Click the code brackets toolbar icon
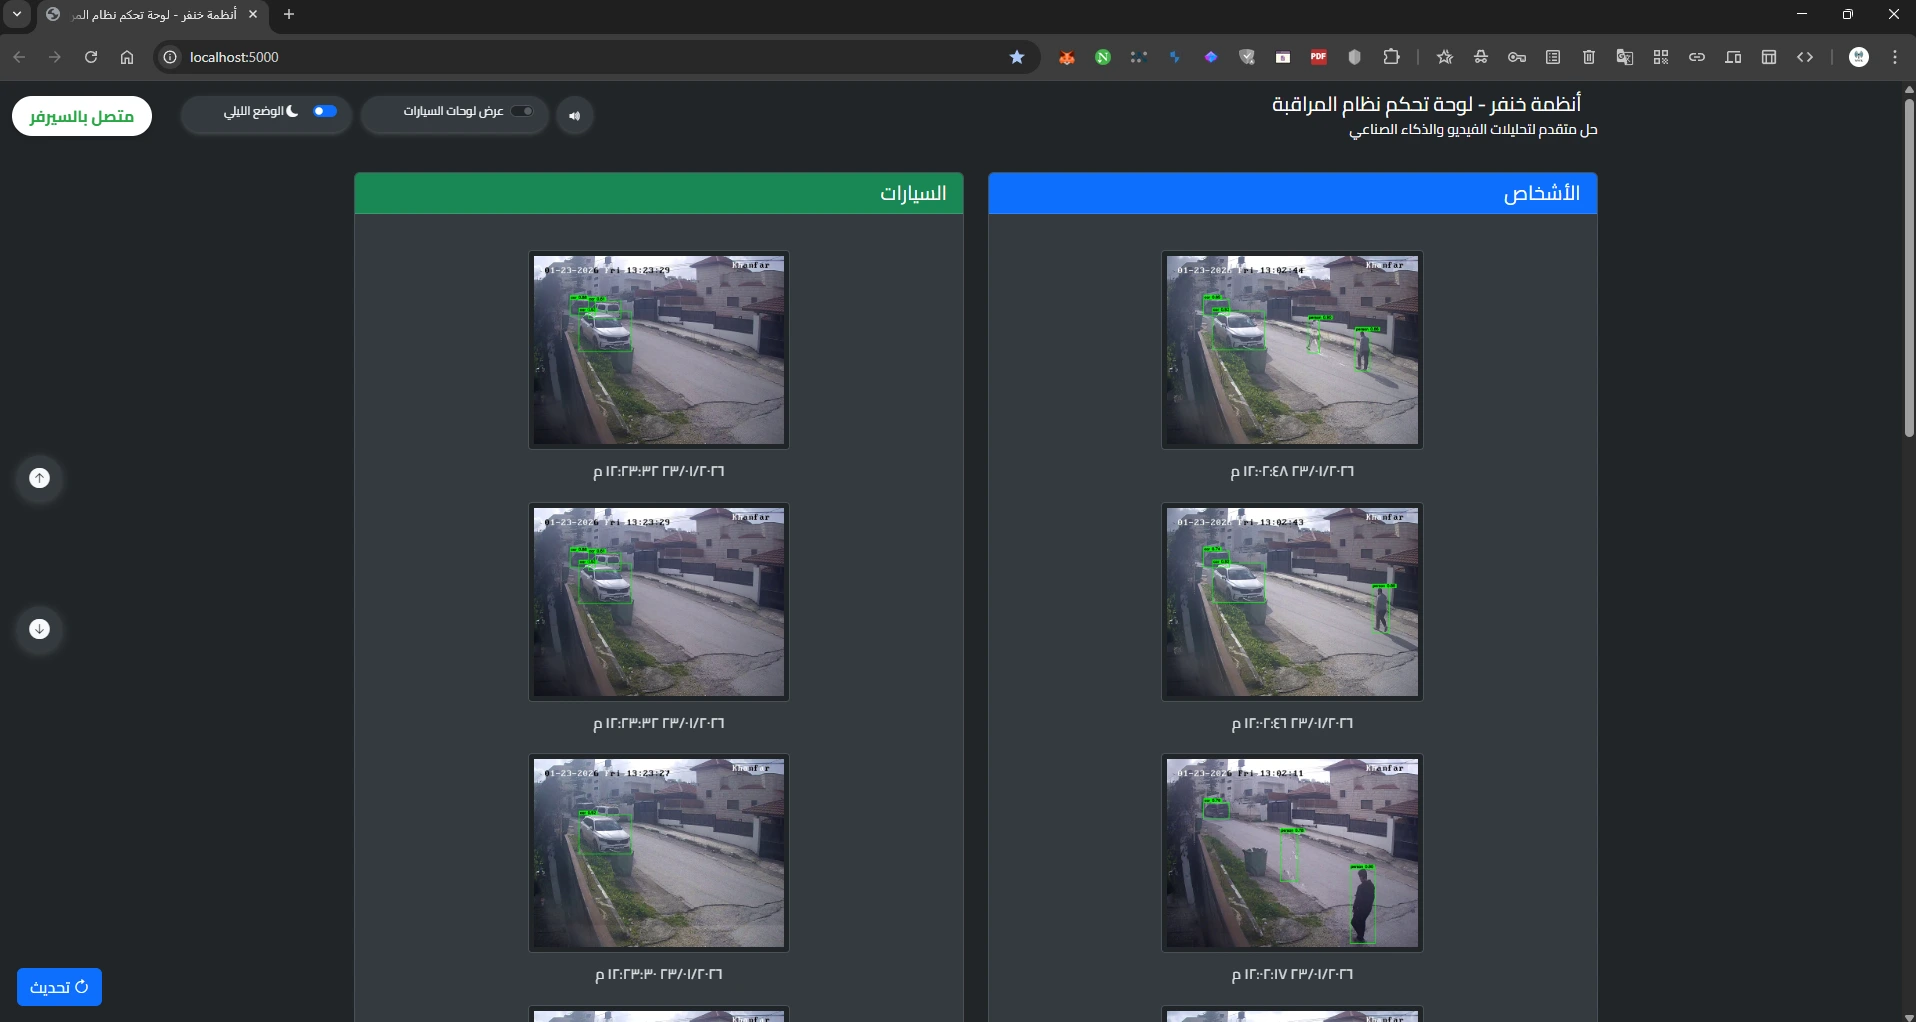Image resolution: width=1916 pixels, height=1022 pixels. click(x=1805, y=58)
